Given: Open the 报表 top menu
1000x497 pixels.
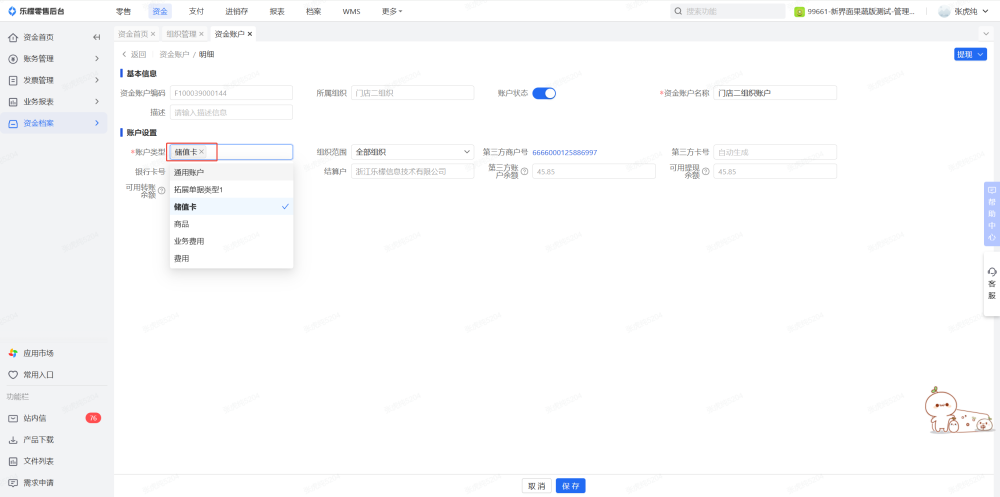Looking at the screenshot, I should click(x=276, y=11).
